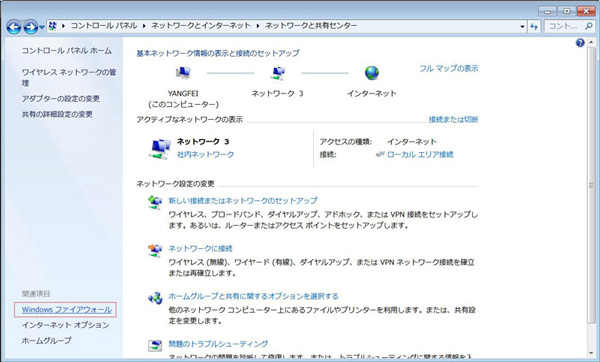Open ワイヤレス ネットワークの管理
Image resolution: width=600 pixels, height=362 pixels.
(x=69, y=77)
